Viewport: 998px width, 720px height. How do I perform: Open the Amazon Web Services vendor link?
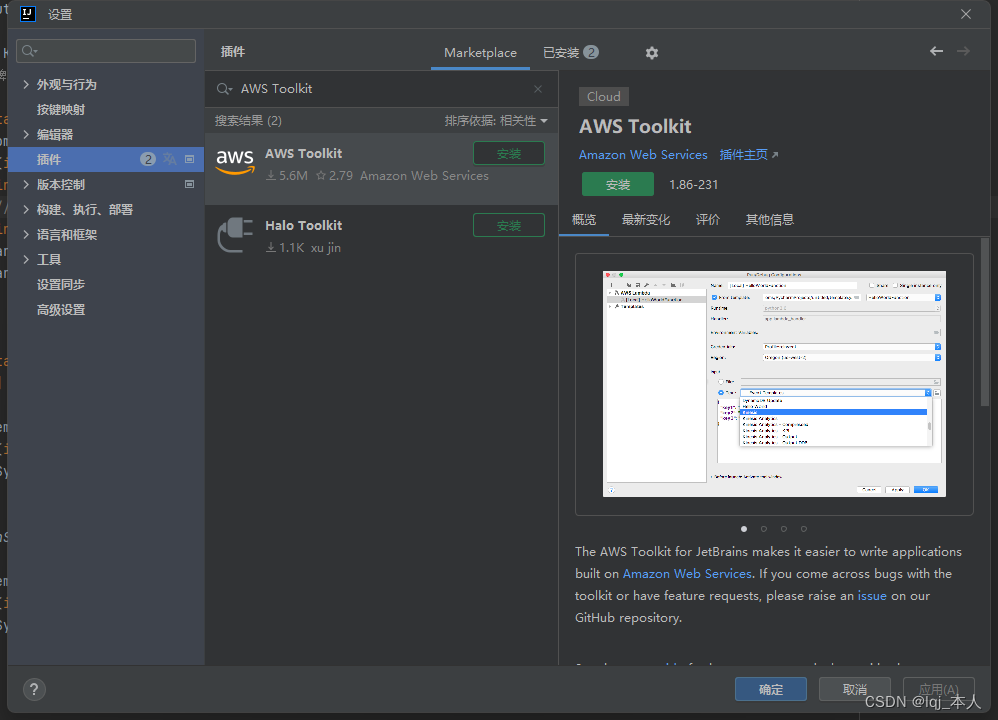click(x=643, y=155)
